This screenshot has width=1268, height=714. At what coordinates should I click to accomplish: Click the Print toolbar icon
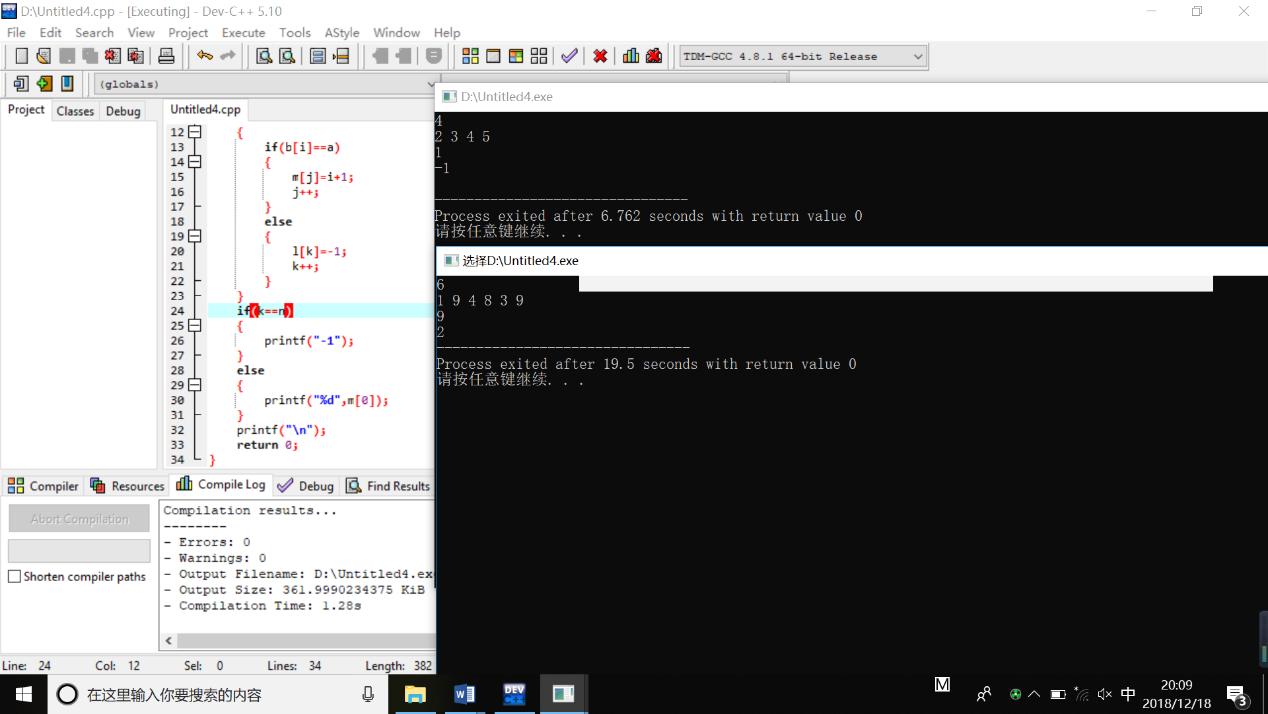166,56
